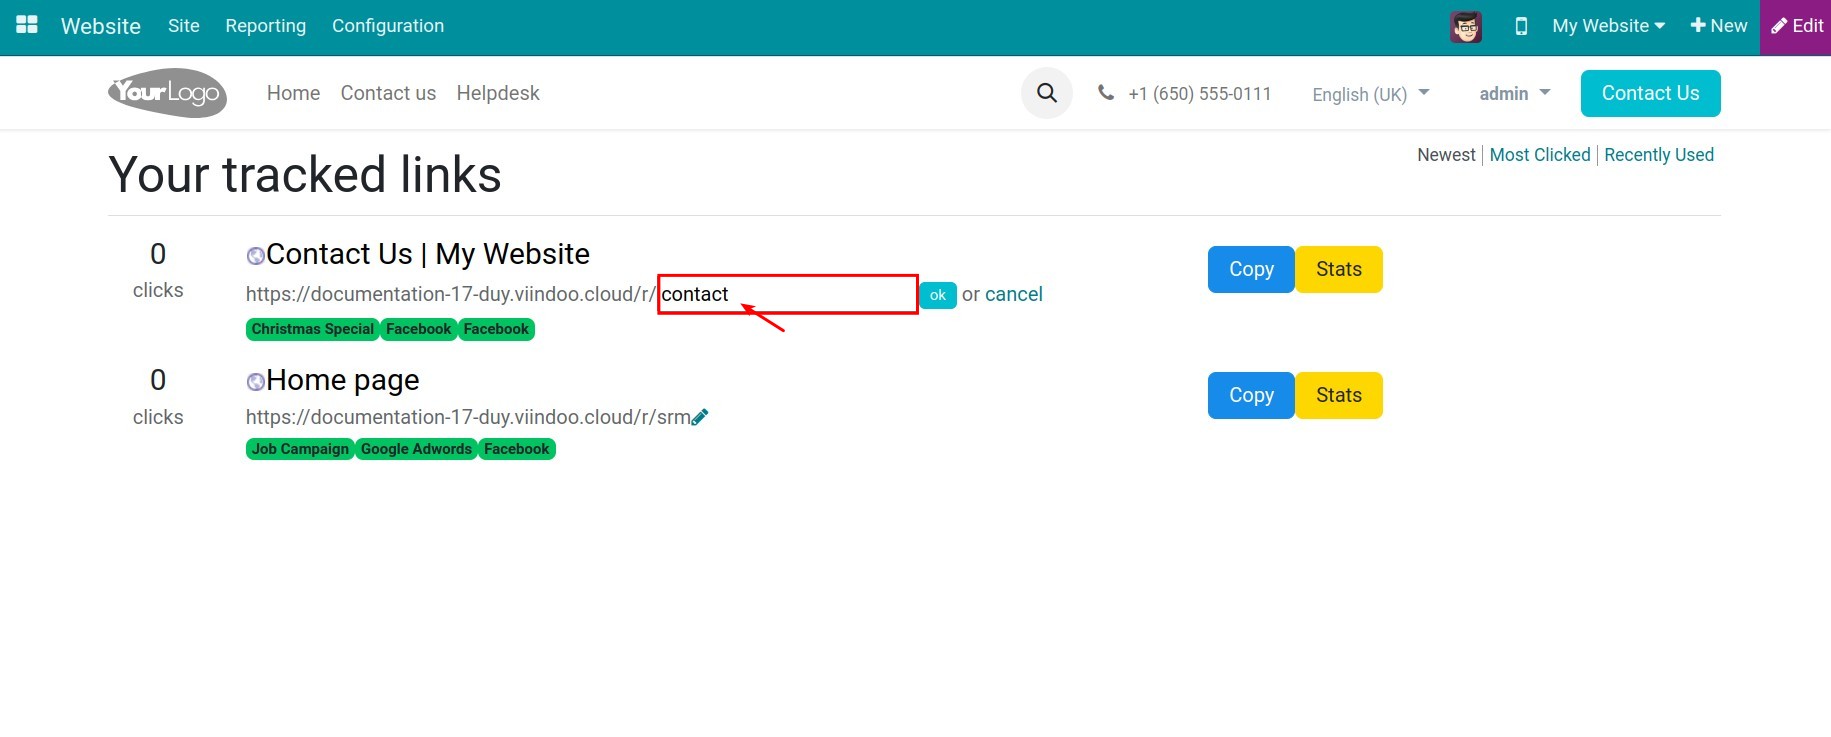The image size is (1831, 737).
Task: Click the Christmas Special tag
Action: click(313, 329)
